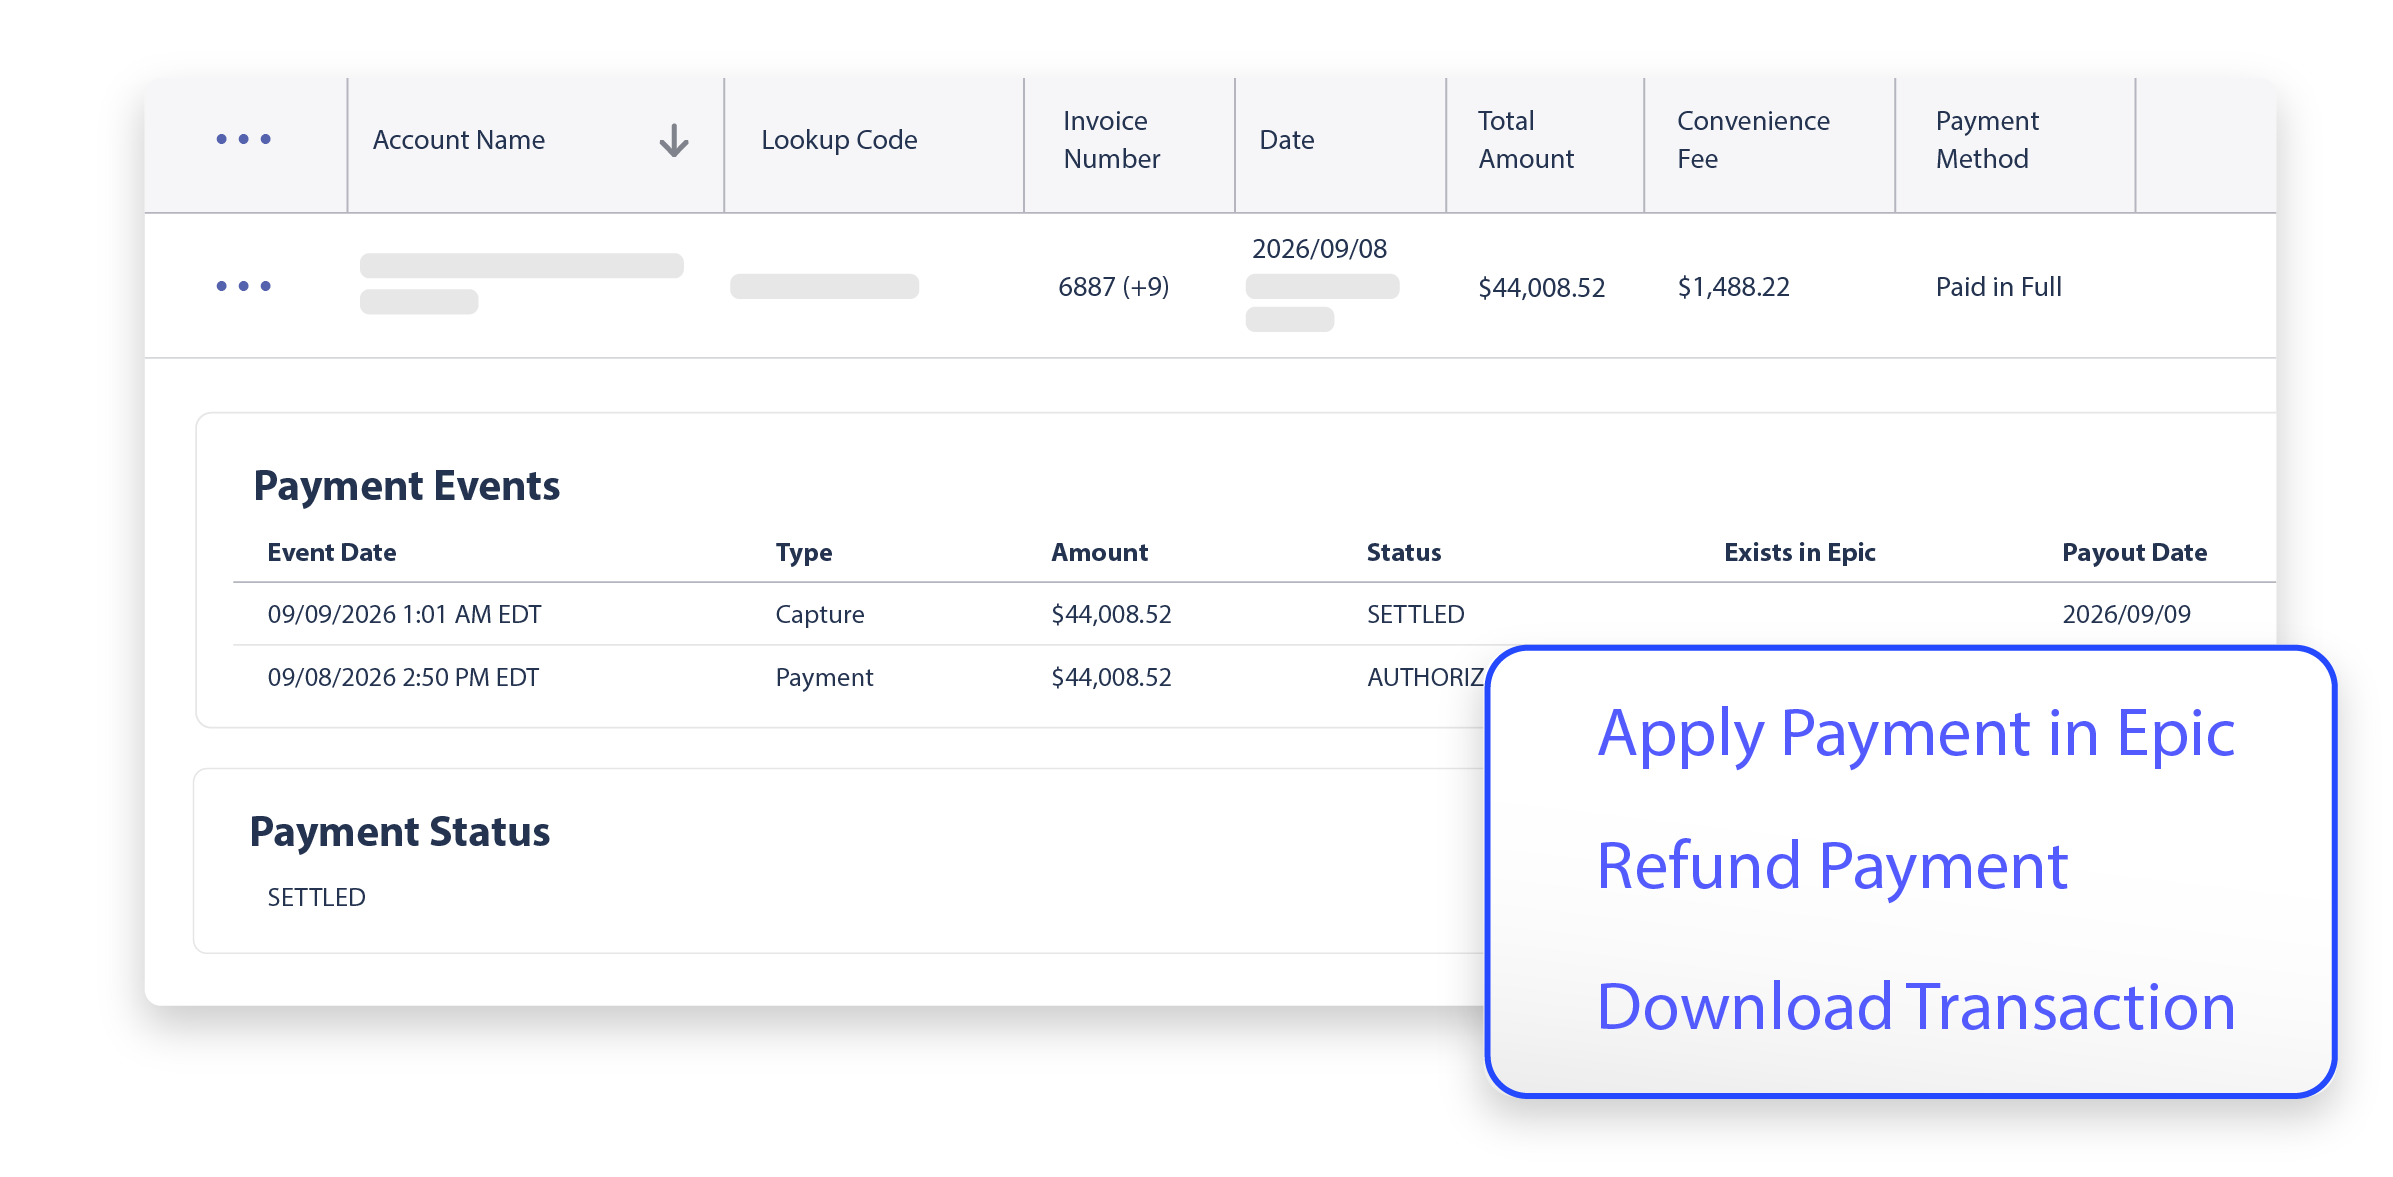Click the Capture event type
This screenshot has height=1177, width=2393.
[x=819, y=615]
